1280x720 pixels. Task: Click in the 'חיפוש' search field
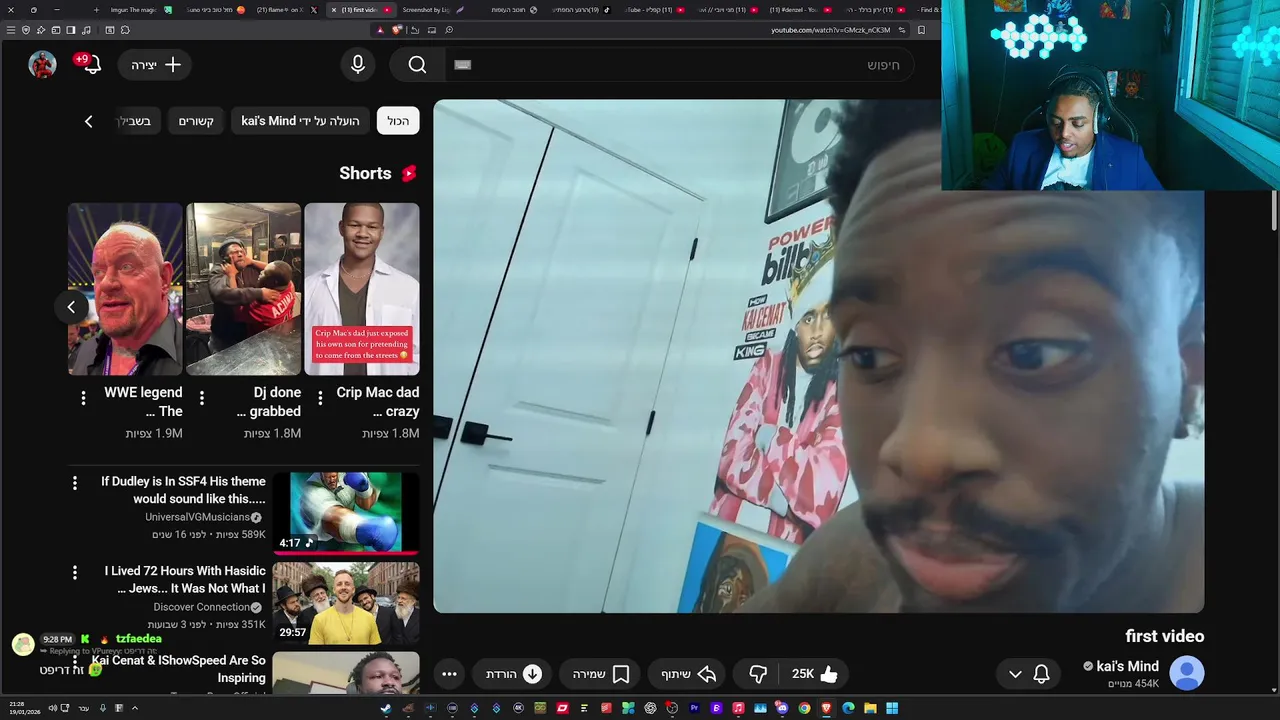[x=680, y=65]
